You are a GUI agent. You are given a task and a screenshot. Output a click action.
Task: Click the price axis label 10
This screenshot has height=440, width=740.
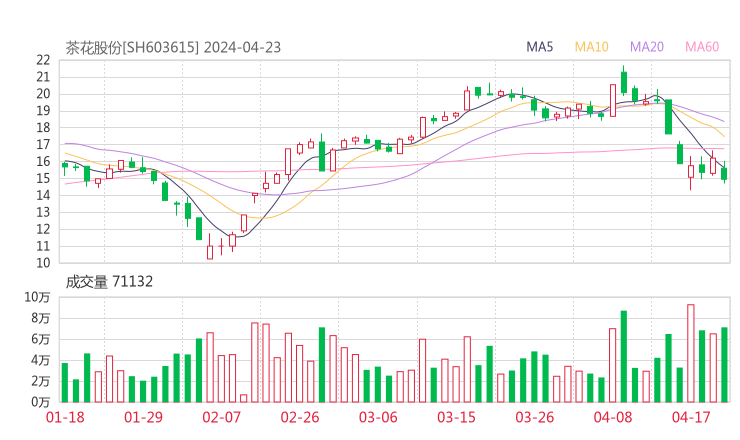(x=43, y=263)
